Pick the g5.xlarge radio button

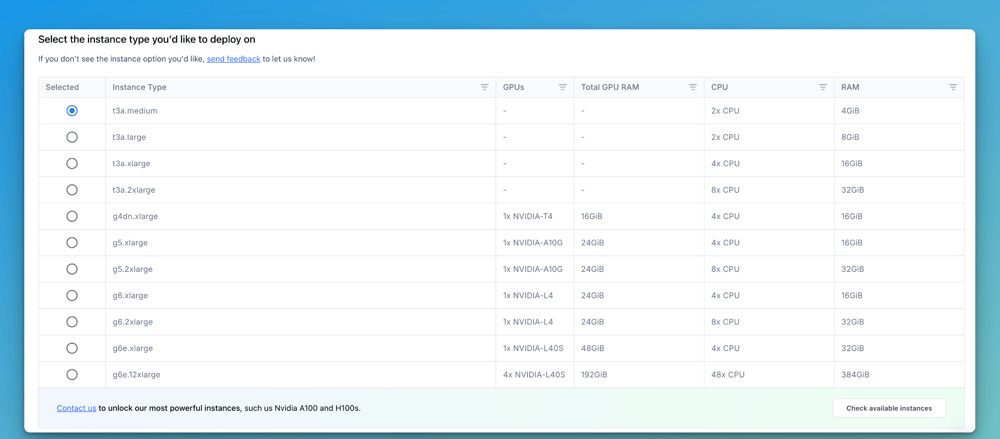click(x=72, y=243)
